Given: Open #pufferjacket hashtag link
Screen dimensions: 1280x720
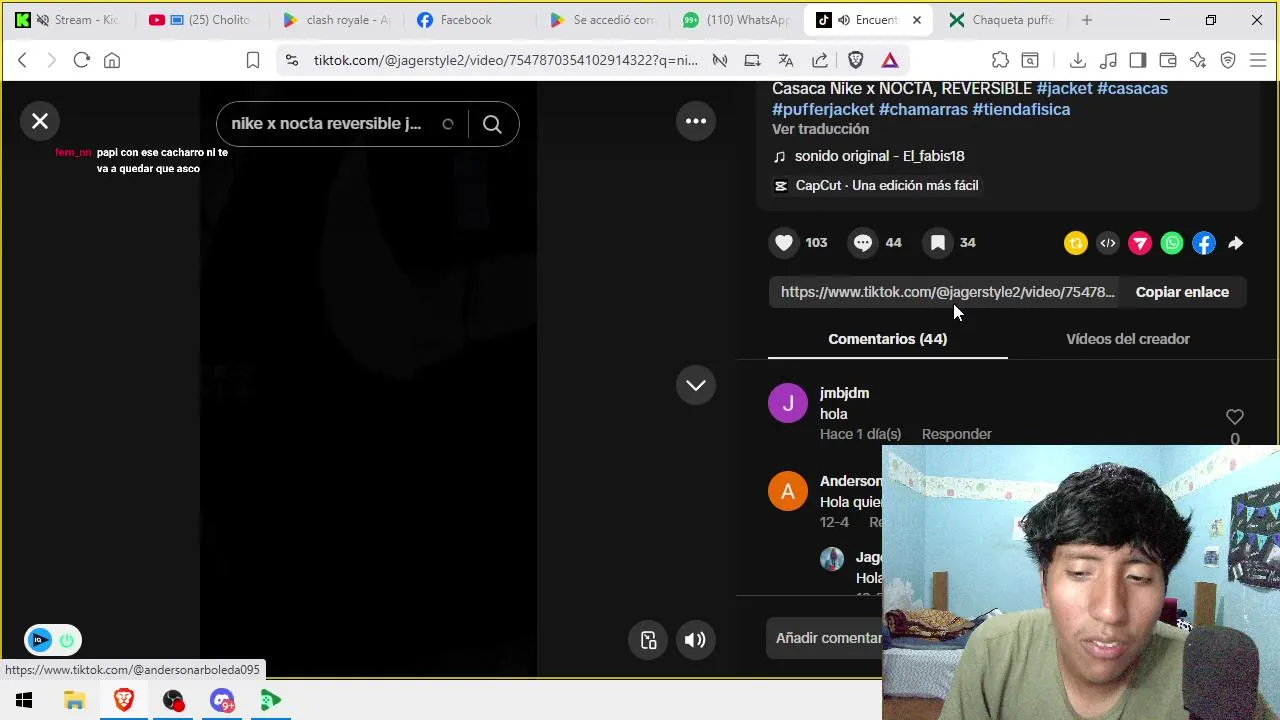Looking at the screenshot, I should (823, 109).
